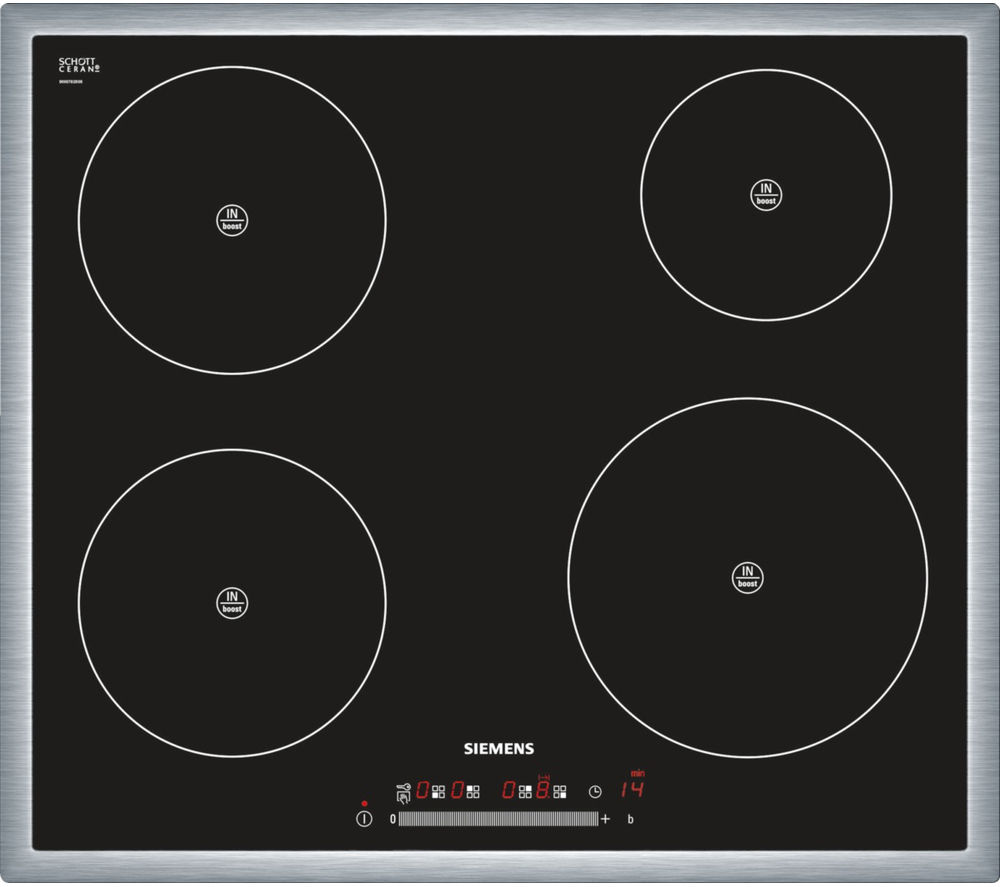Tap the '0' end of the slider
This screenshot has height=887, width=1000.
point(393,819)
